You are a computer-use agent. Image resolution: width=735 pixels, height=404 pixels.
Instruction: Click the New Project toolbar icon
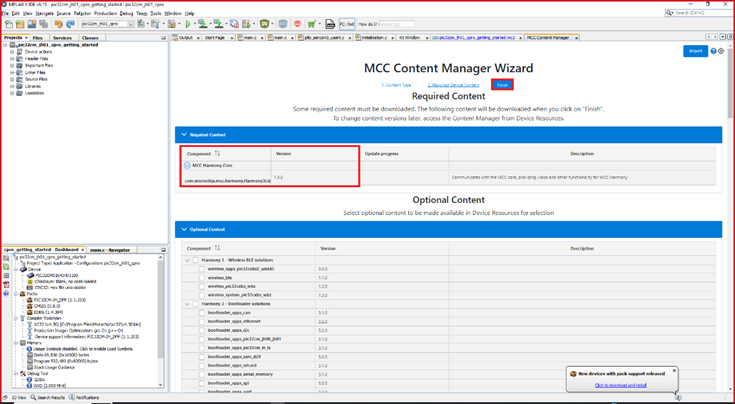tap(20, 23)
